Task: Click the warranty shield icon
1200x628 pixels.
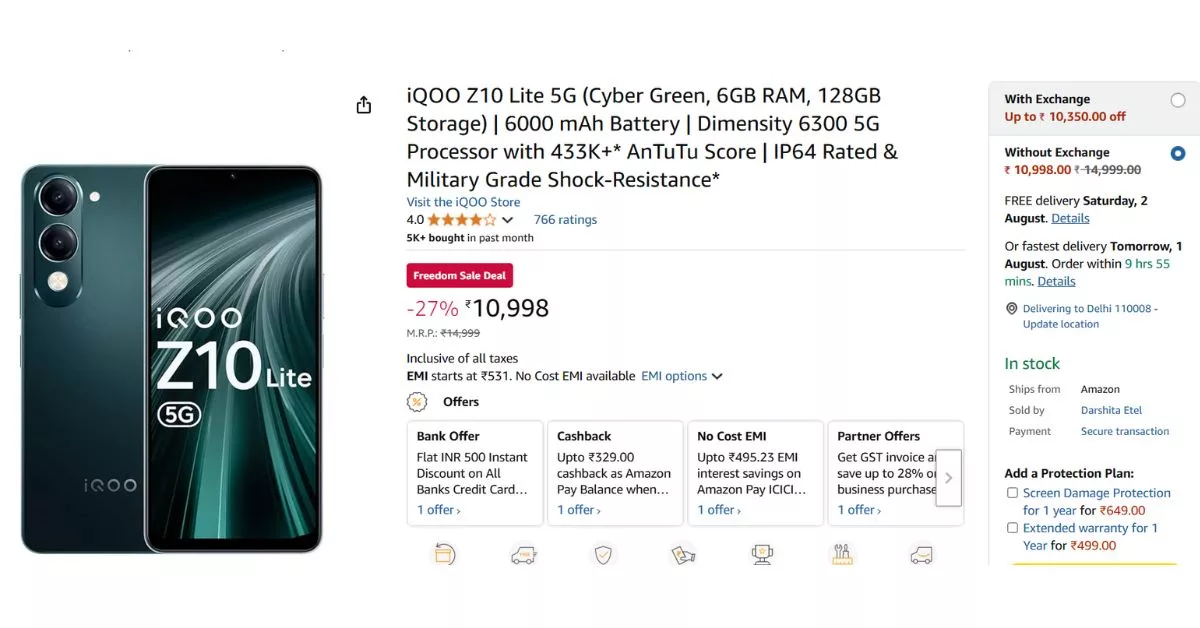Action: 603,553
